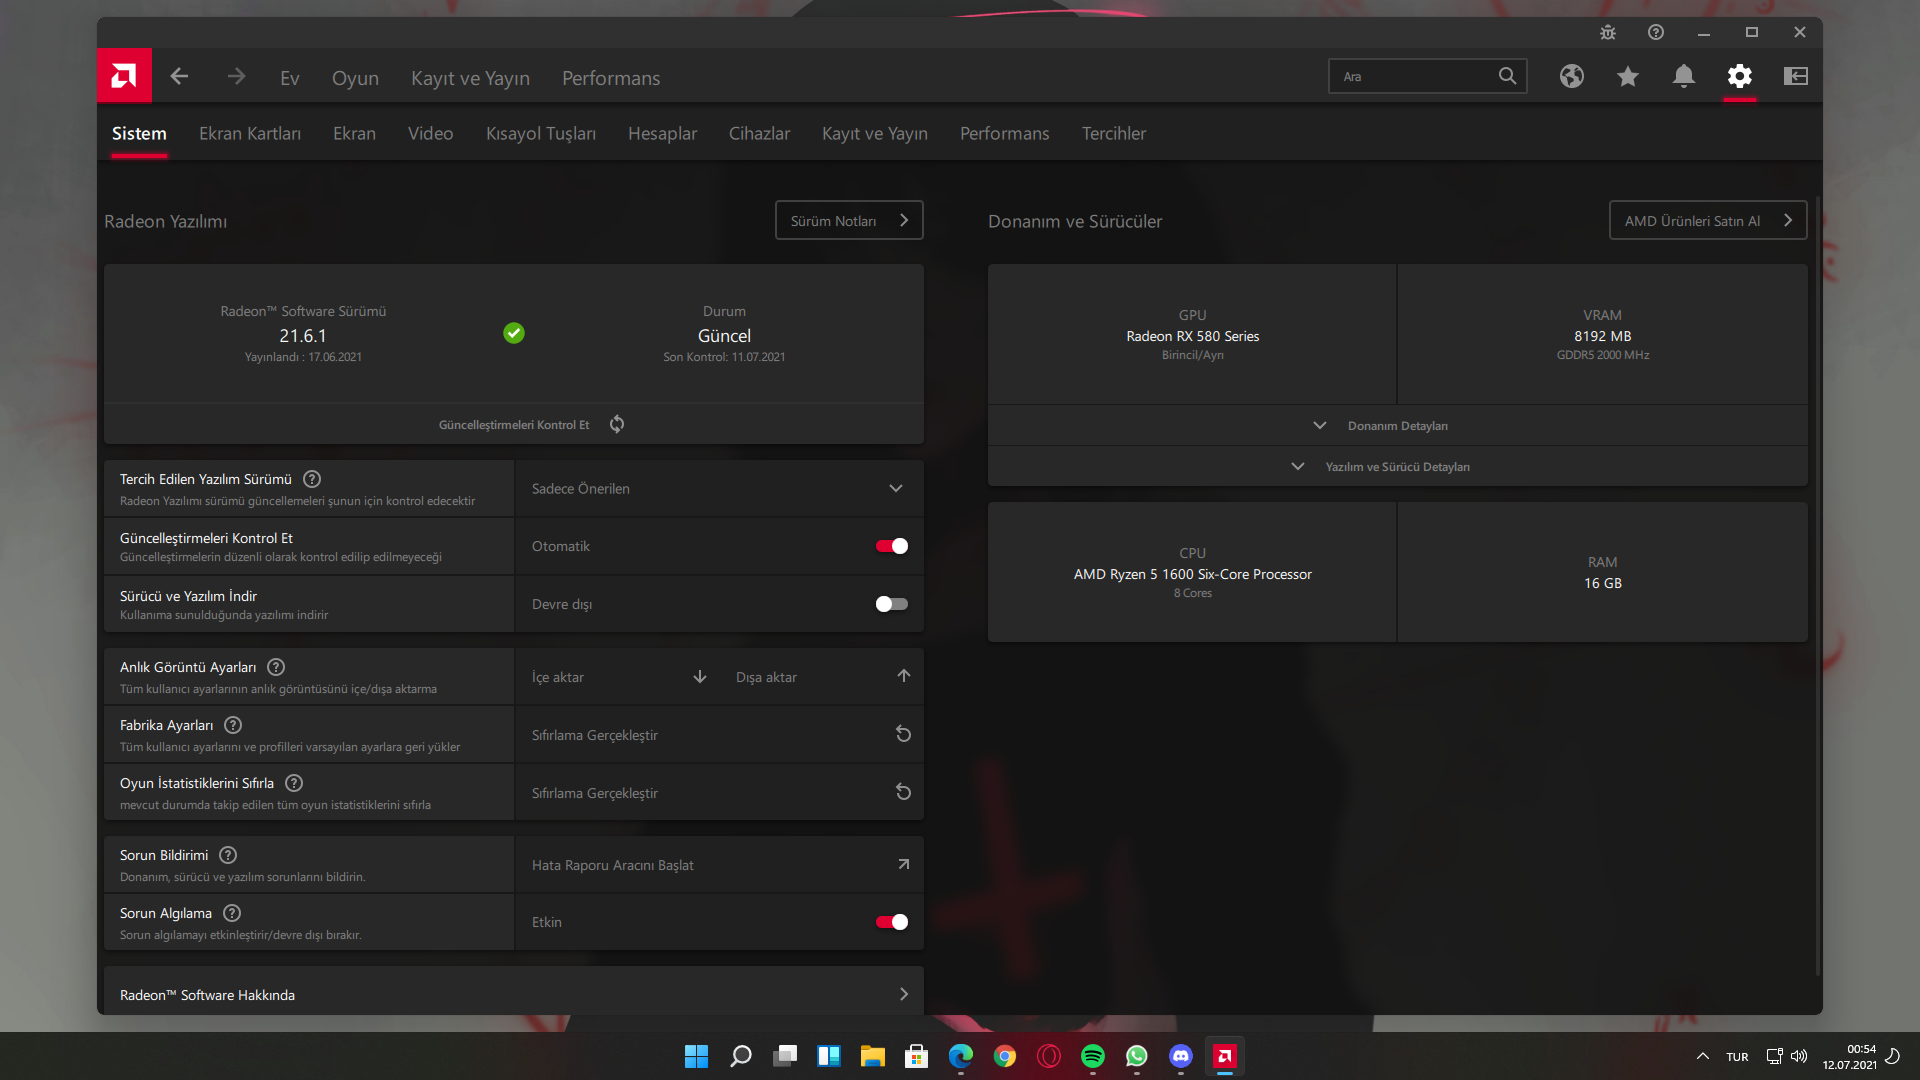
Task: Click Sıfırlama Gerçekleştir for Oyun İstatistiklerini Sıfırla
Action: pos(719,793)
